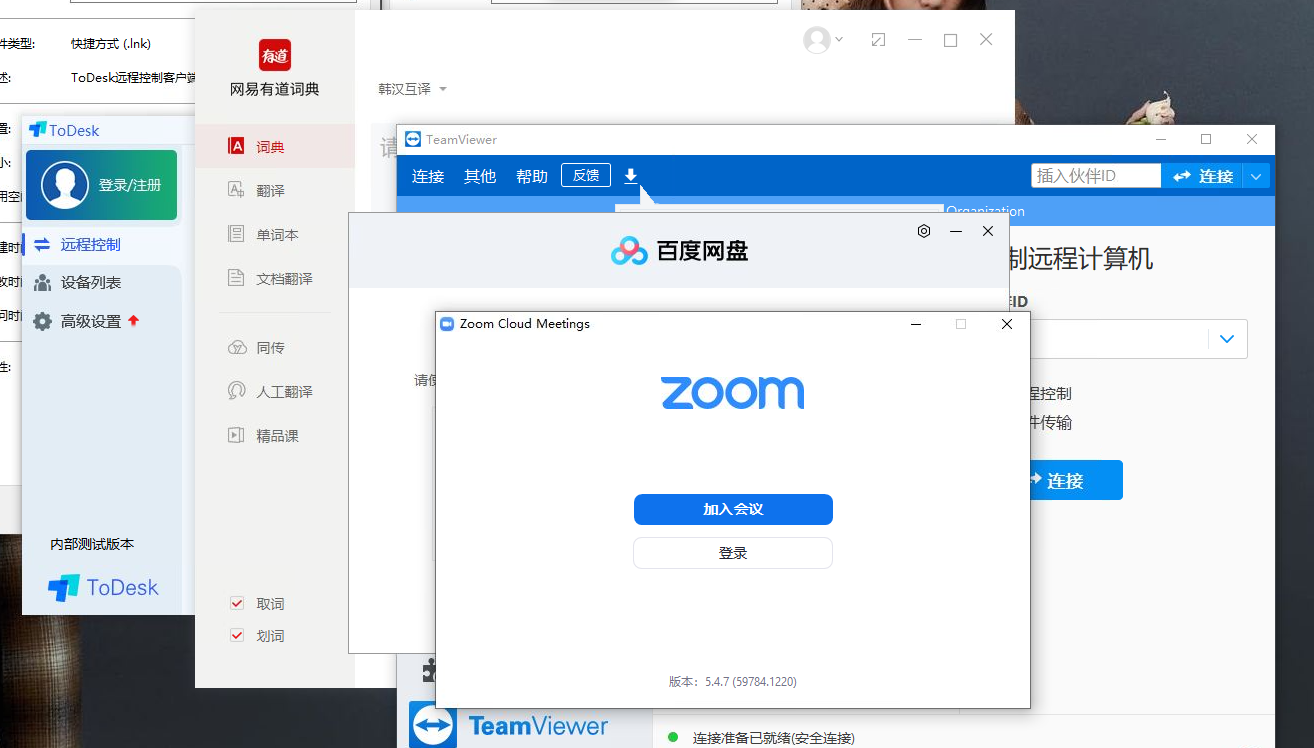Click the 词典 red A icon
The height and width of the screenshot is (748, 1314).
[x=237, y=146]
